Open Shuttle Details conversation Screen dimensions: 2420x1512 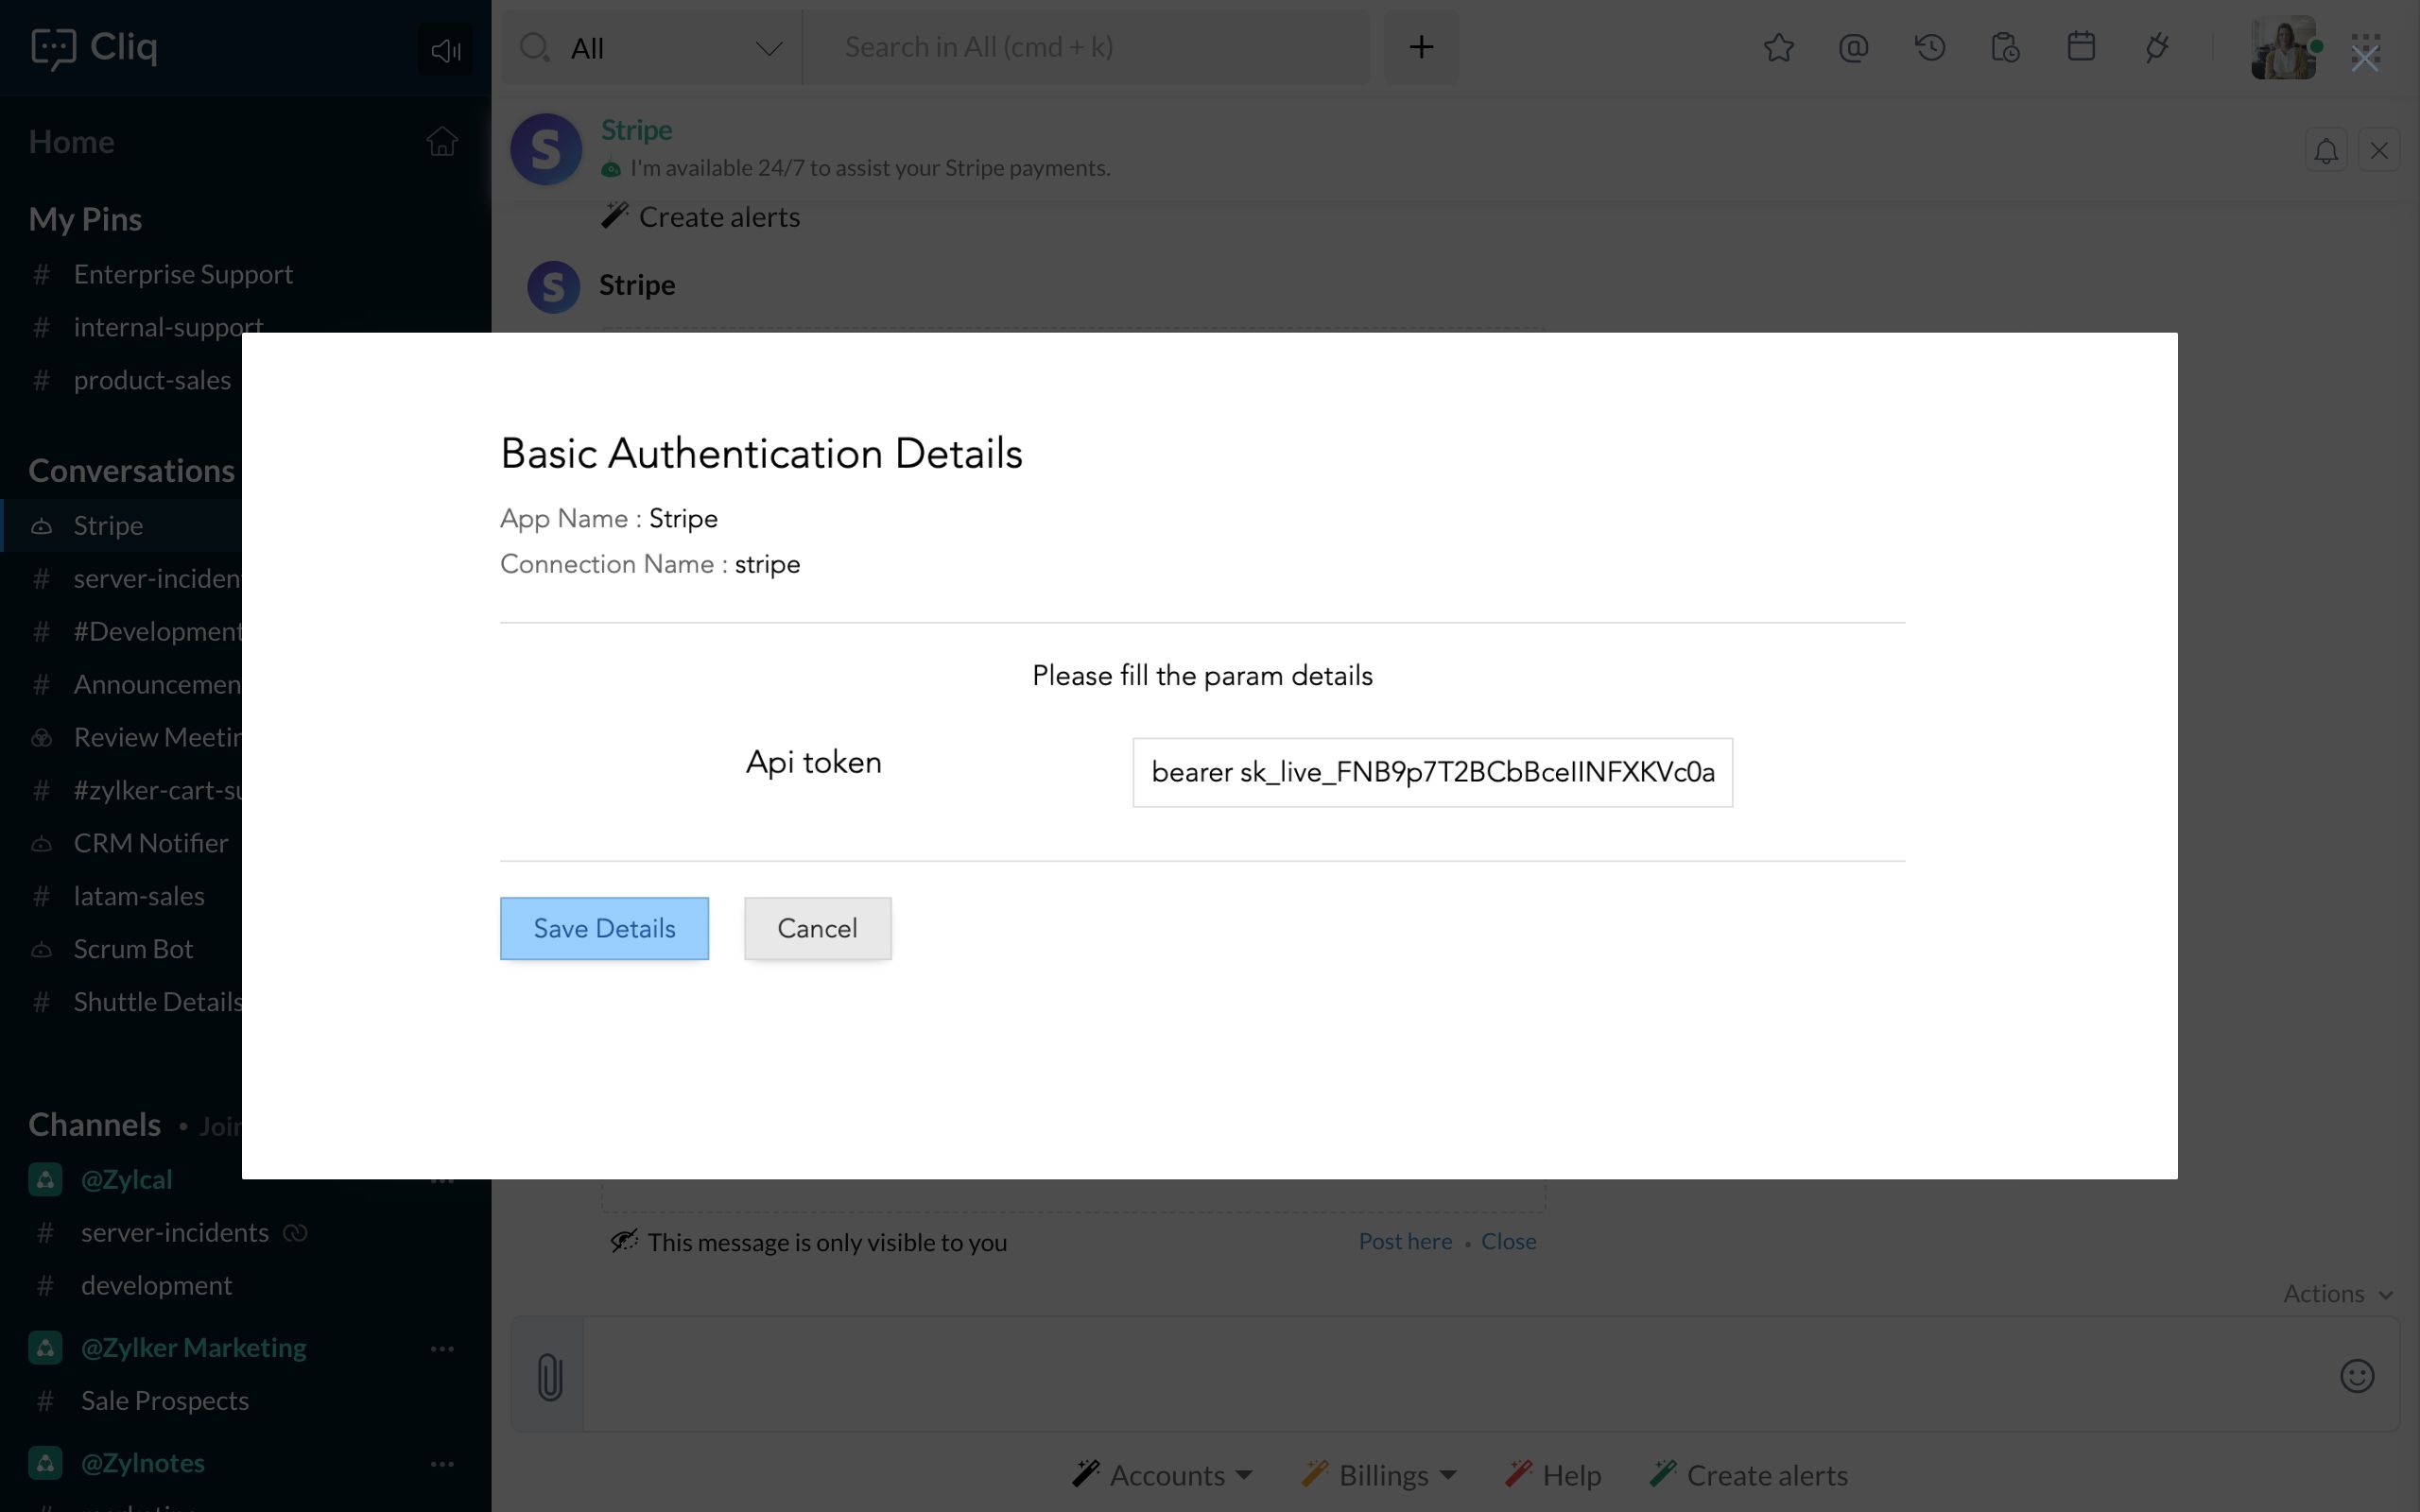(x=157, y=1002)
